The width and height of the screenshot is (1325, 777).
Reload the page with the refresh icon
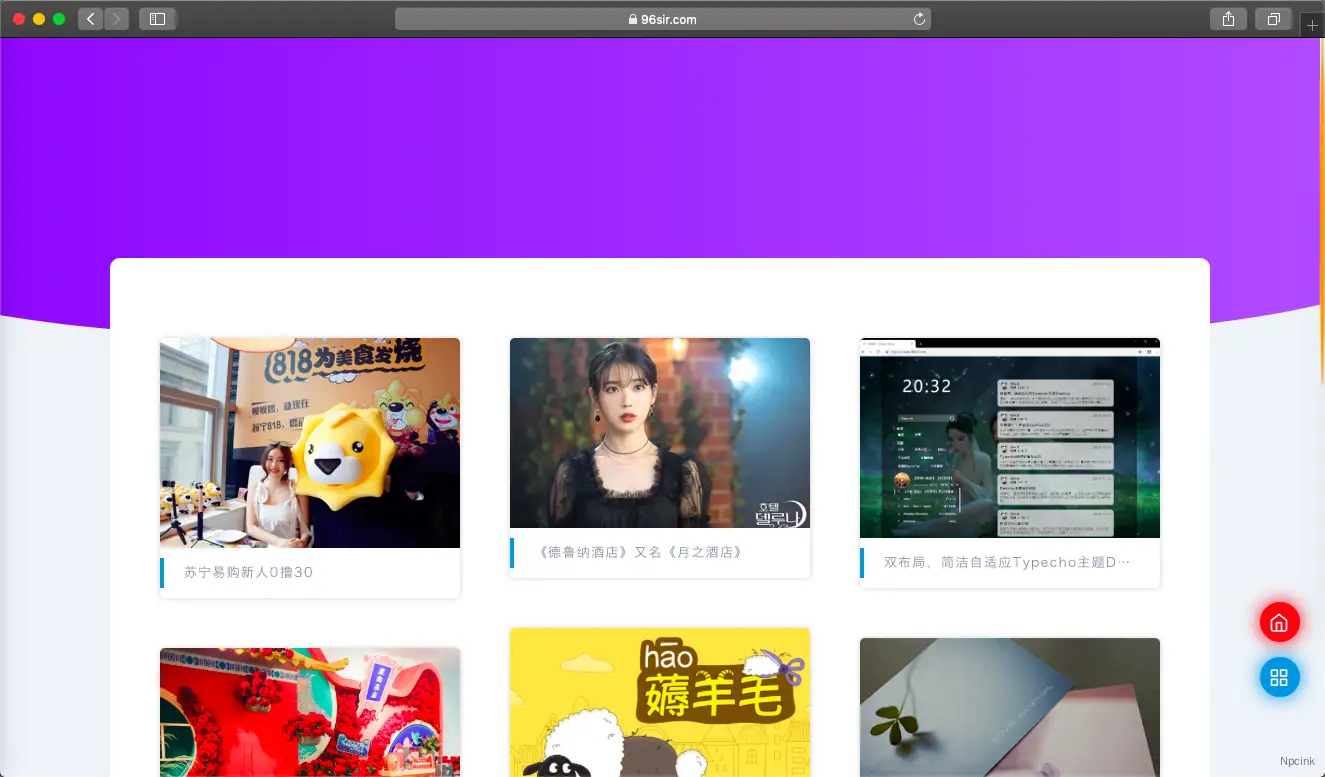pyautogui.click(x=919, y=19)
